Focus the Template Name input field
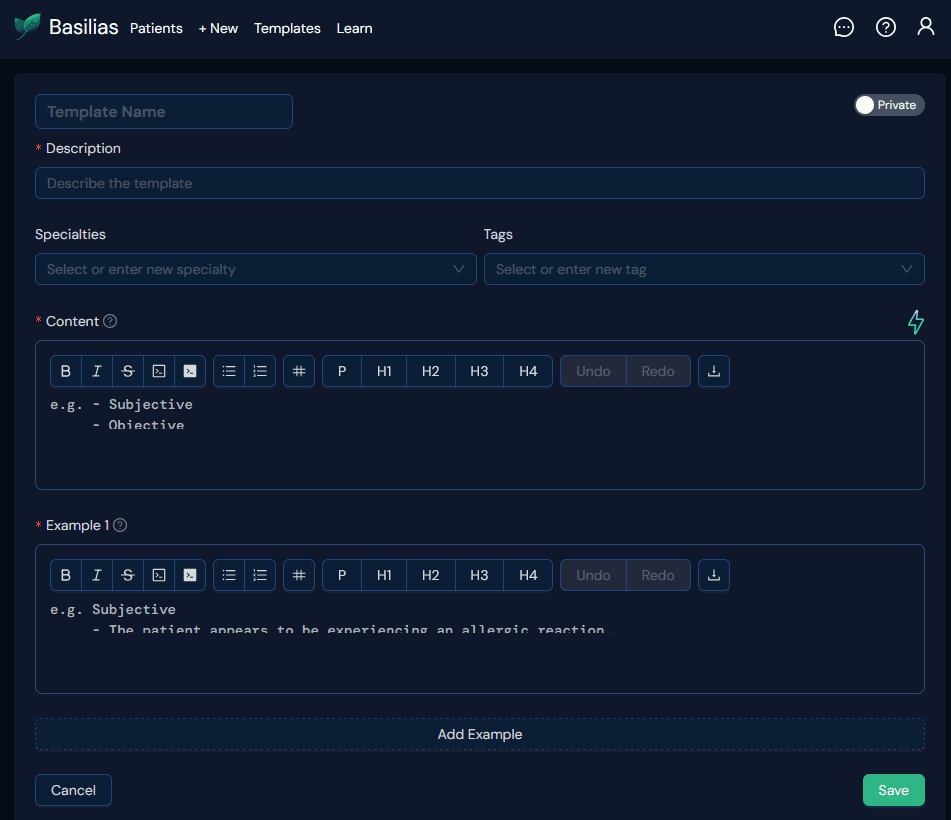Viewport: 951px width, 820px height. [x=164, y=112]
